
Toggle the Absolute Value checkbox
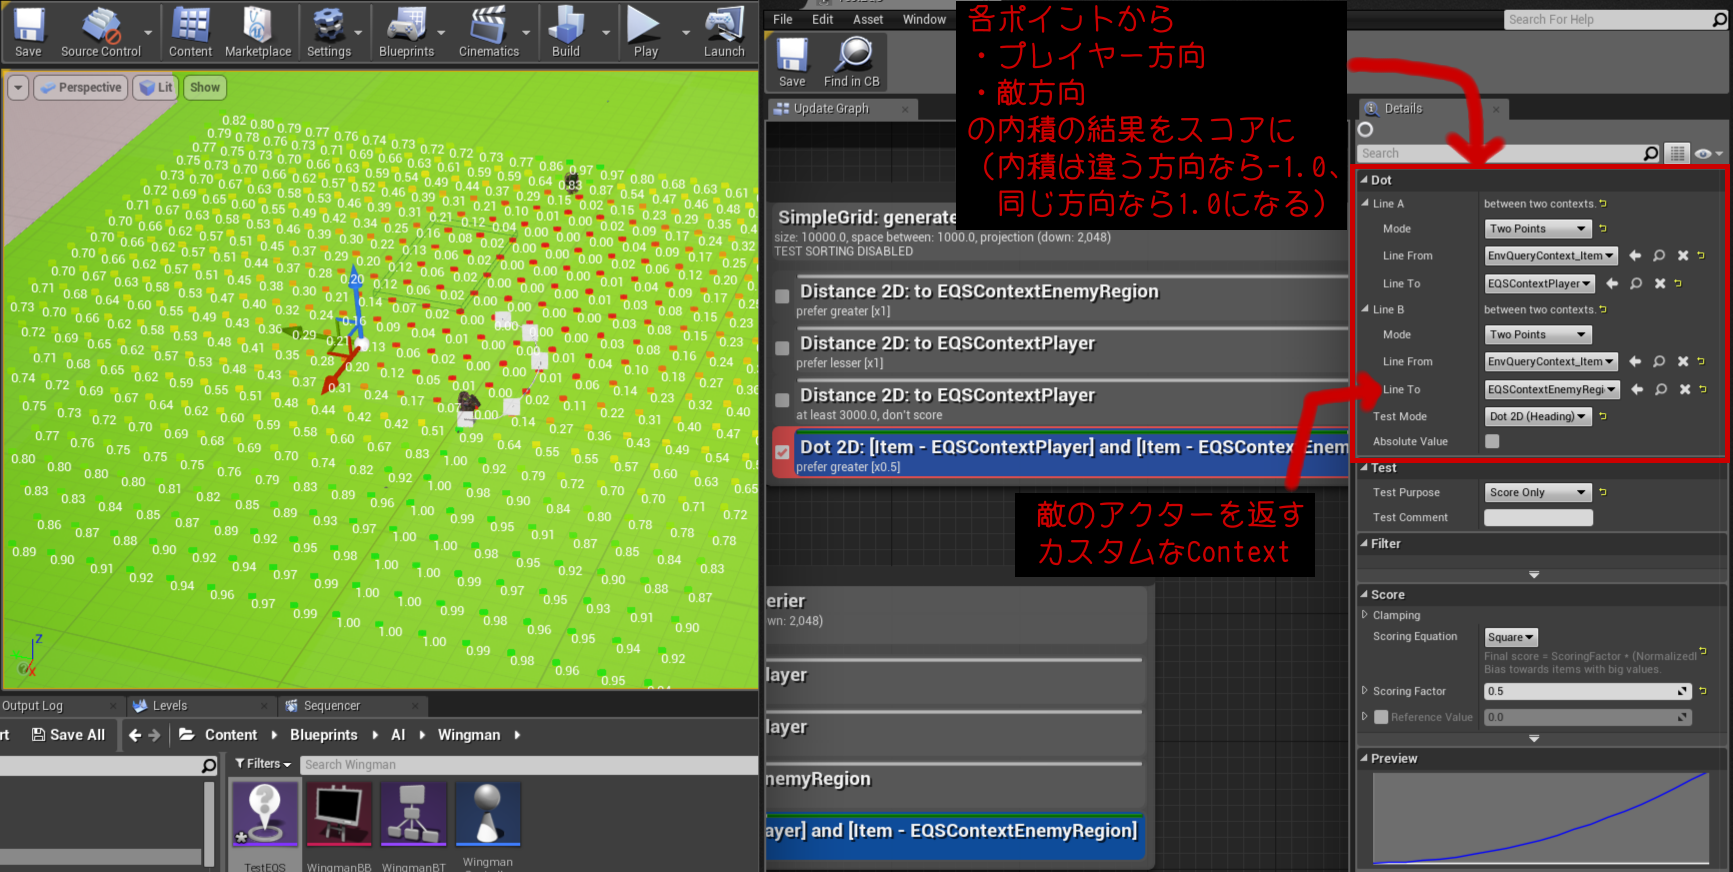click(x=1492, y=441)
